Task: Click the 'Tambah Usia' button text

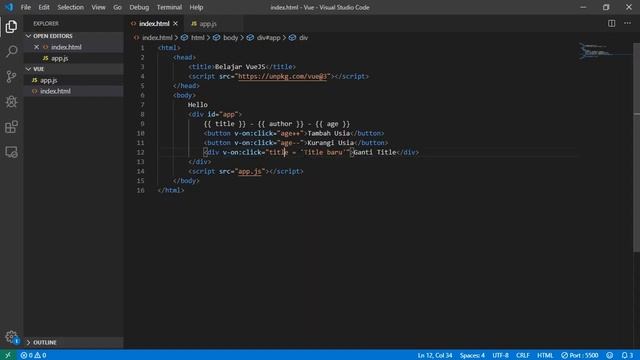Action: pyautogui.click(x=329, y=133)
